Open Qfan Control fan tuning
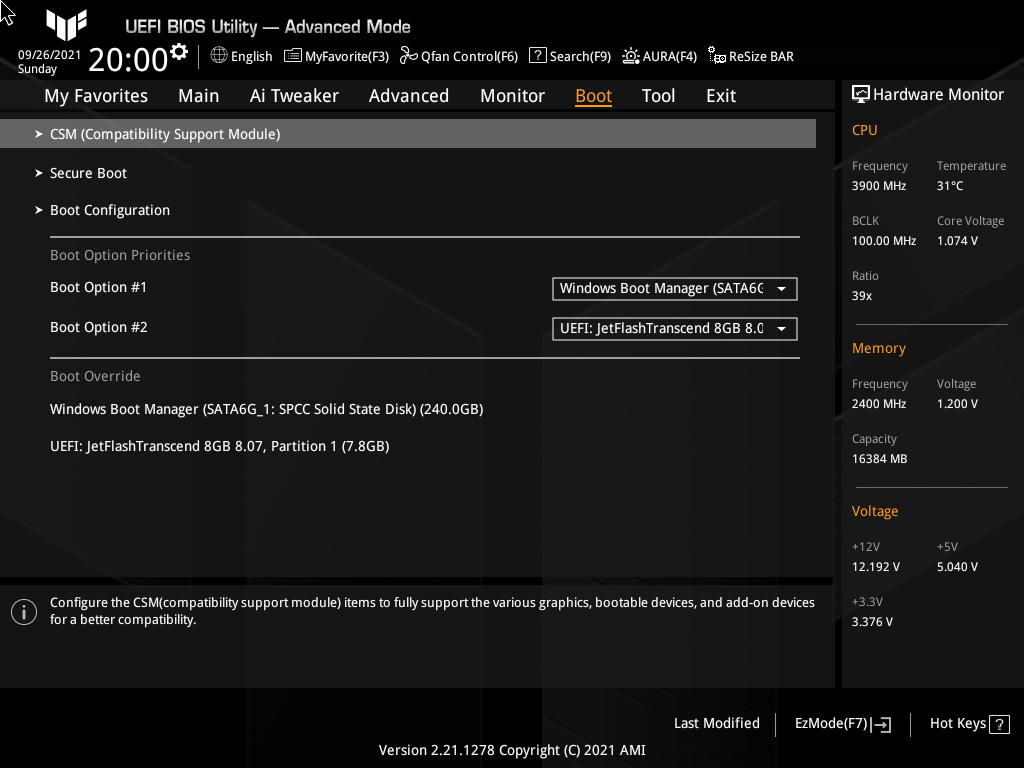Viewport: 1024px width, 768px height. [458, 56]
